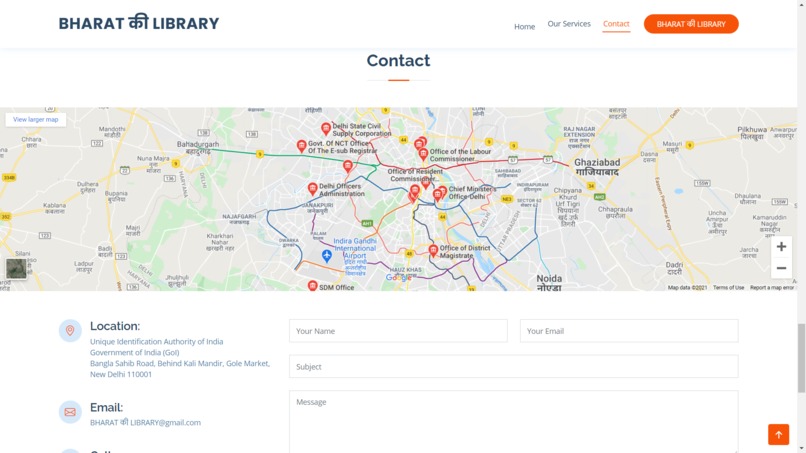The image size is (806, 453).
Task: Click the Location heading
Action: (115, 326)
